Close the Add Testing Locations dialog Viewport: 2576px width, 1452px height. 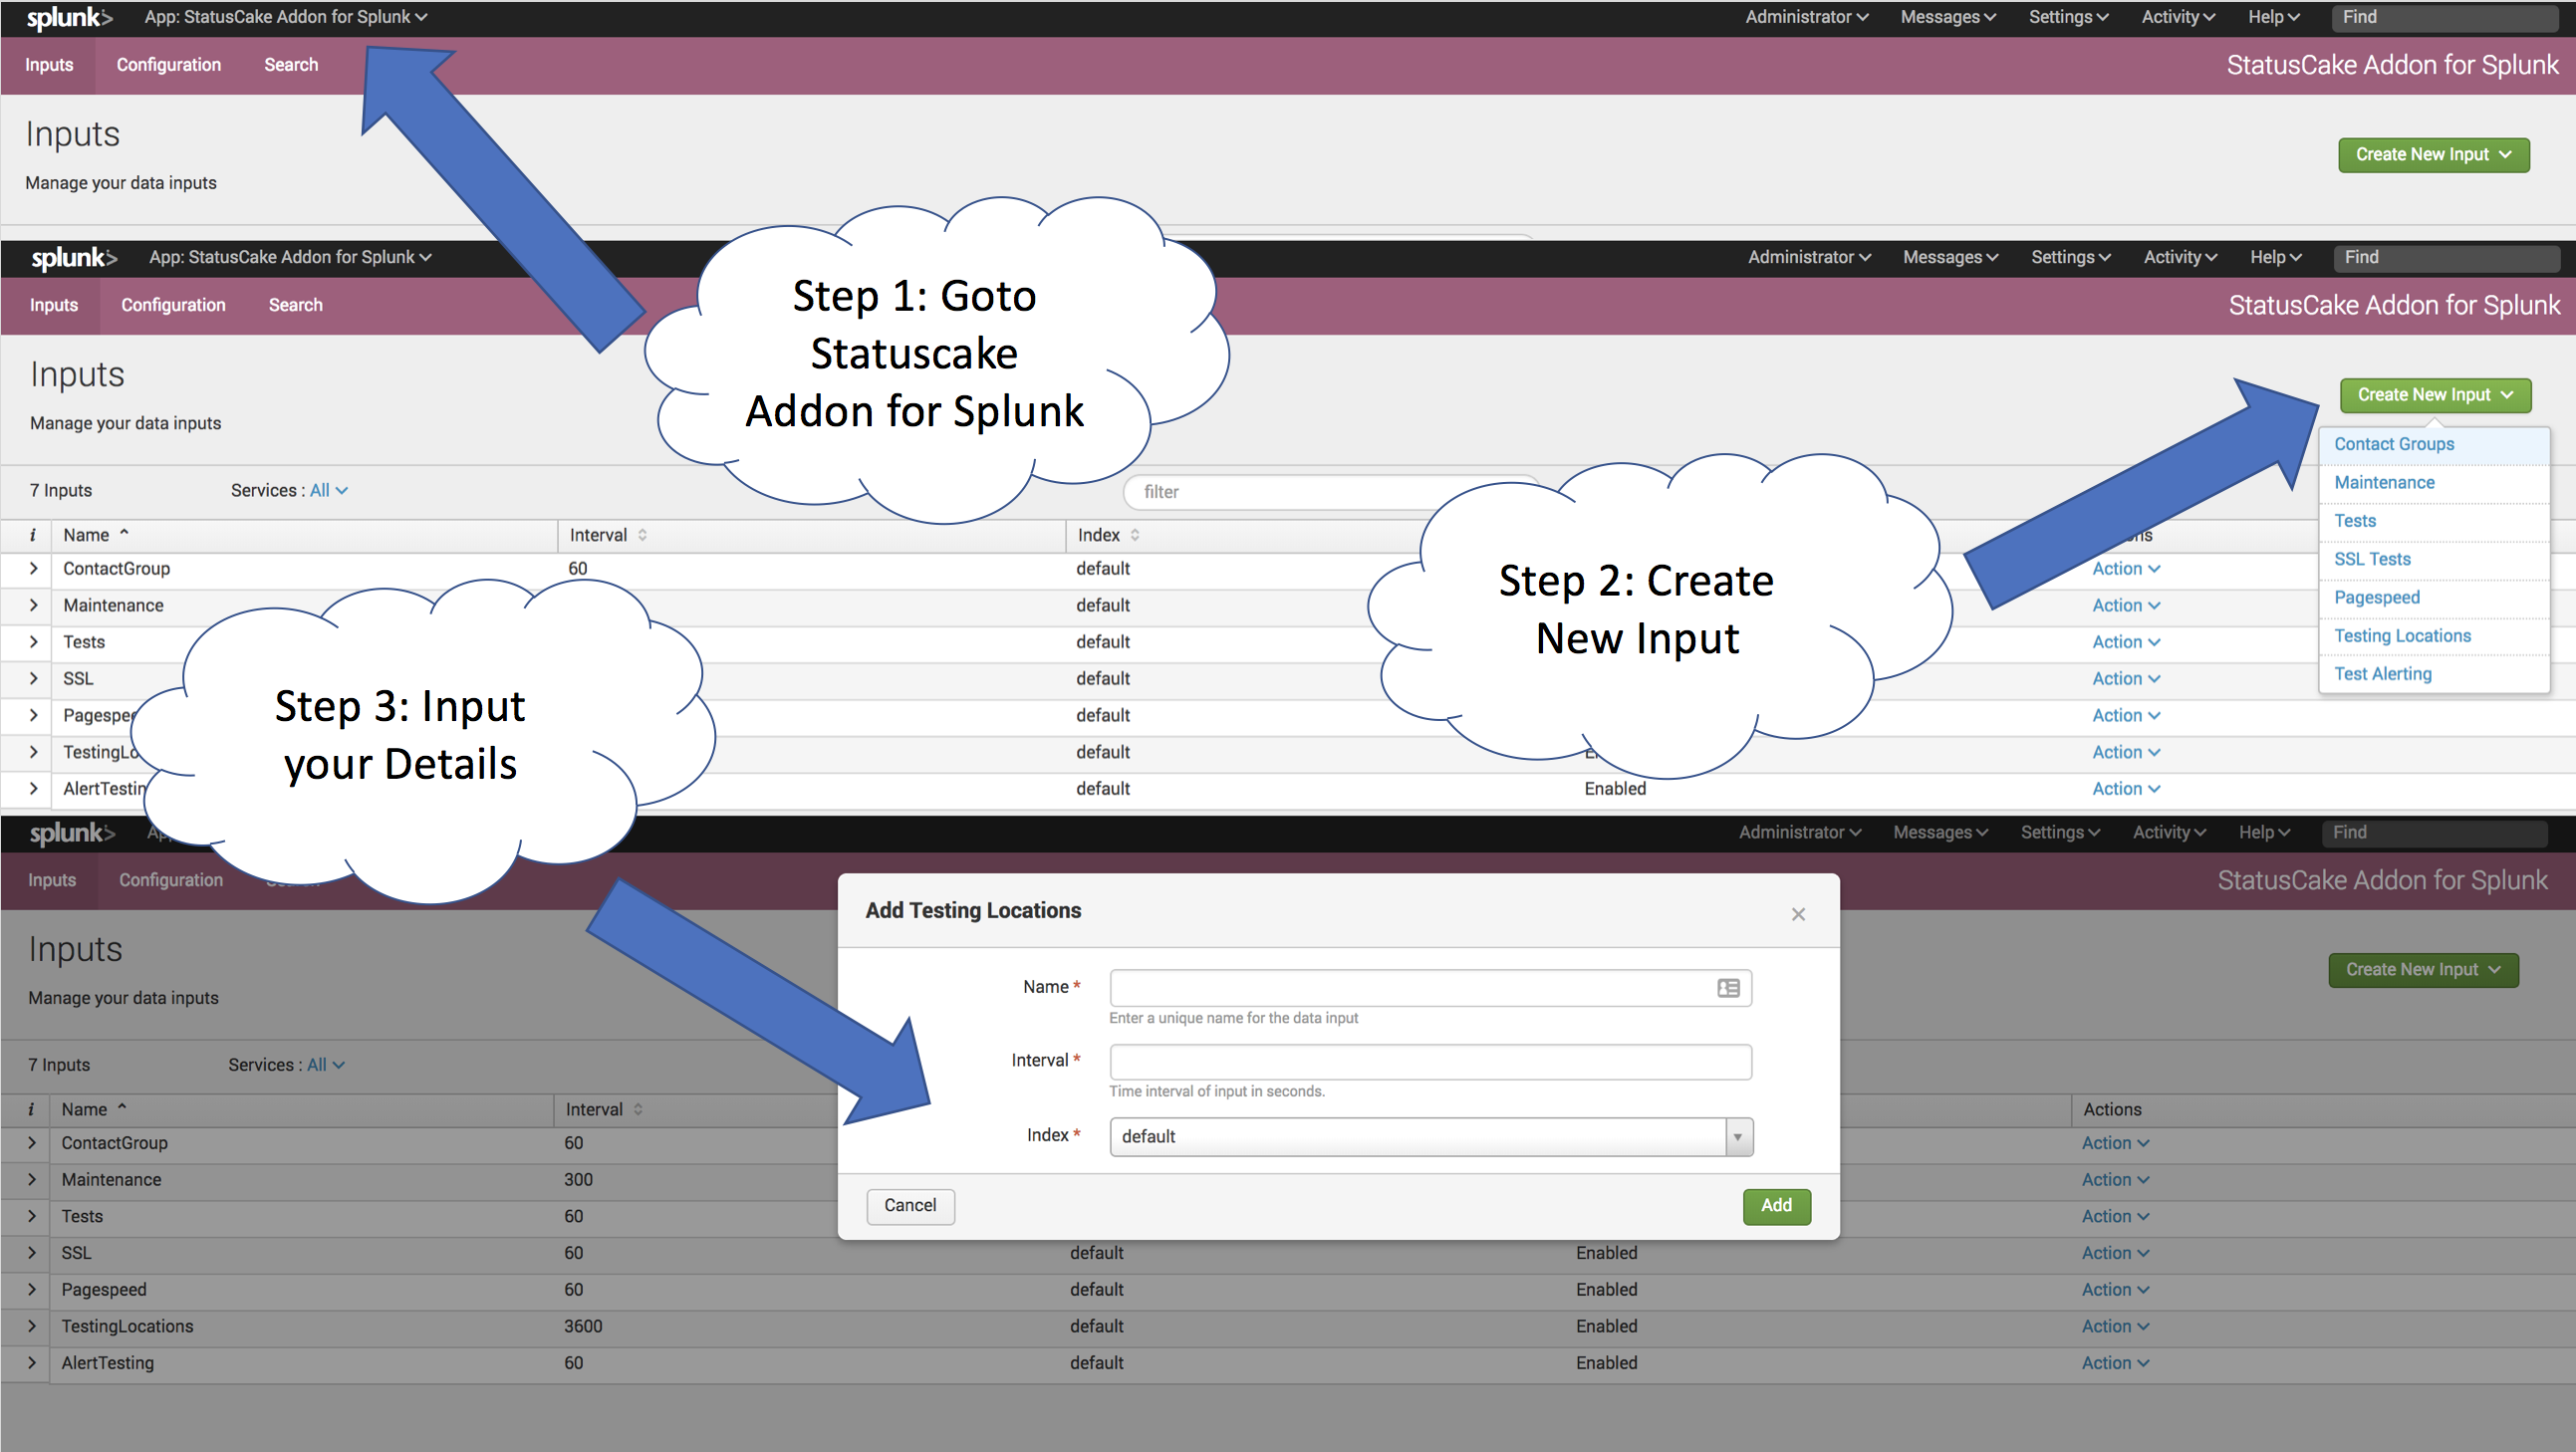point(1798,913)
